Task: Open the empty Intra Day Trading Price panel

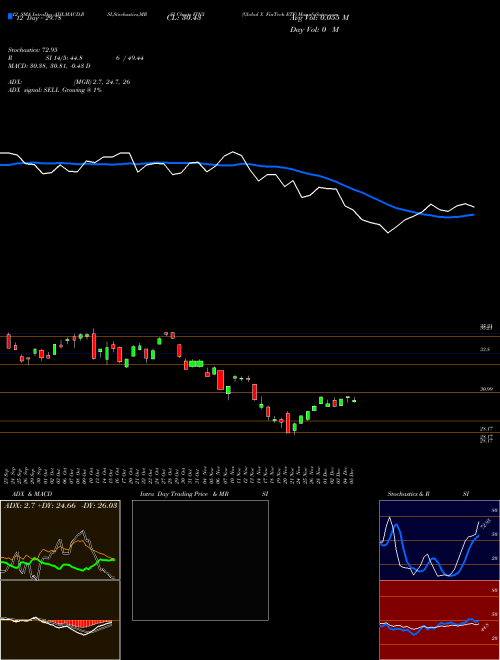Action: click(x=200, y=560)
